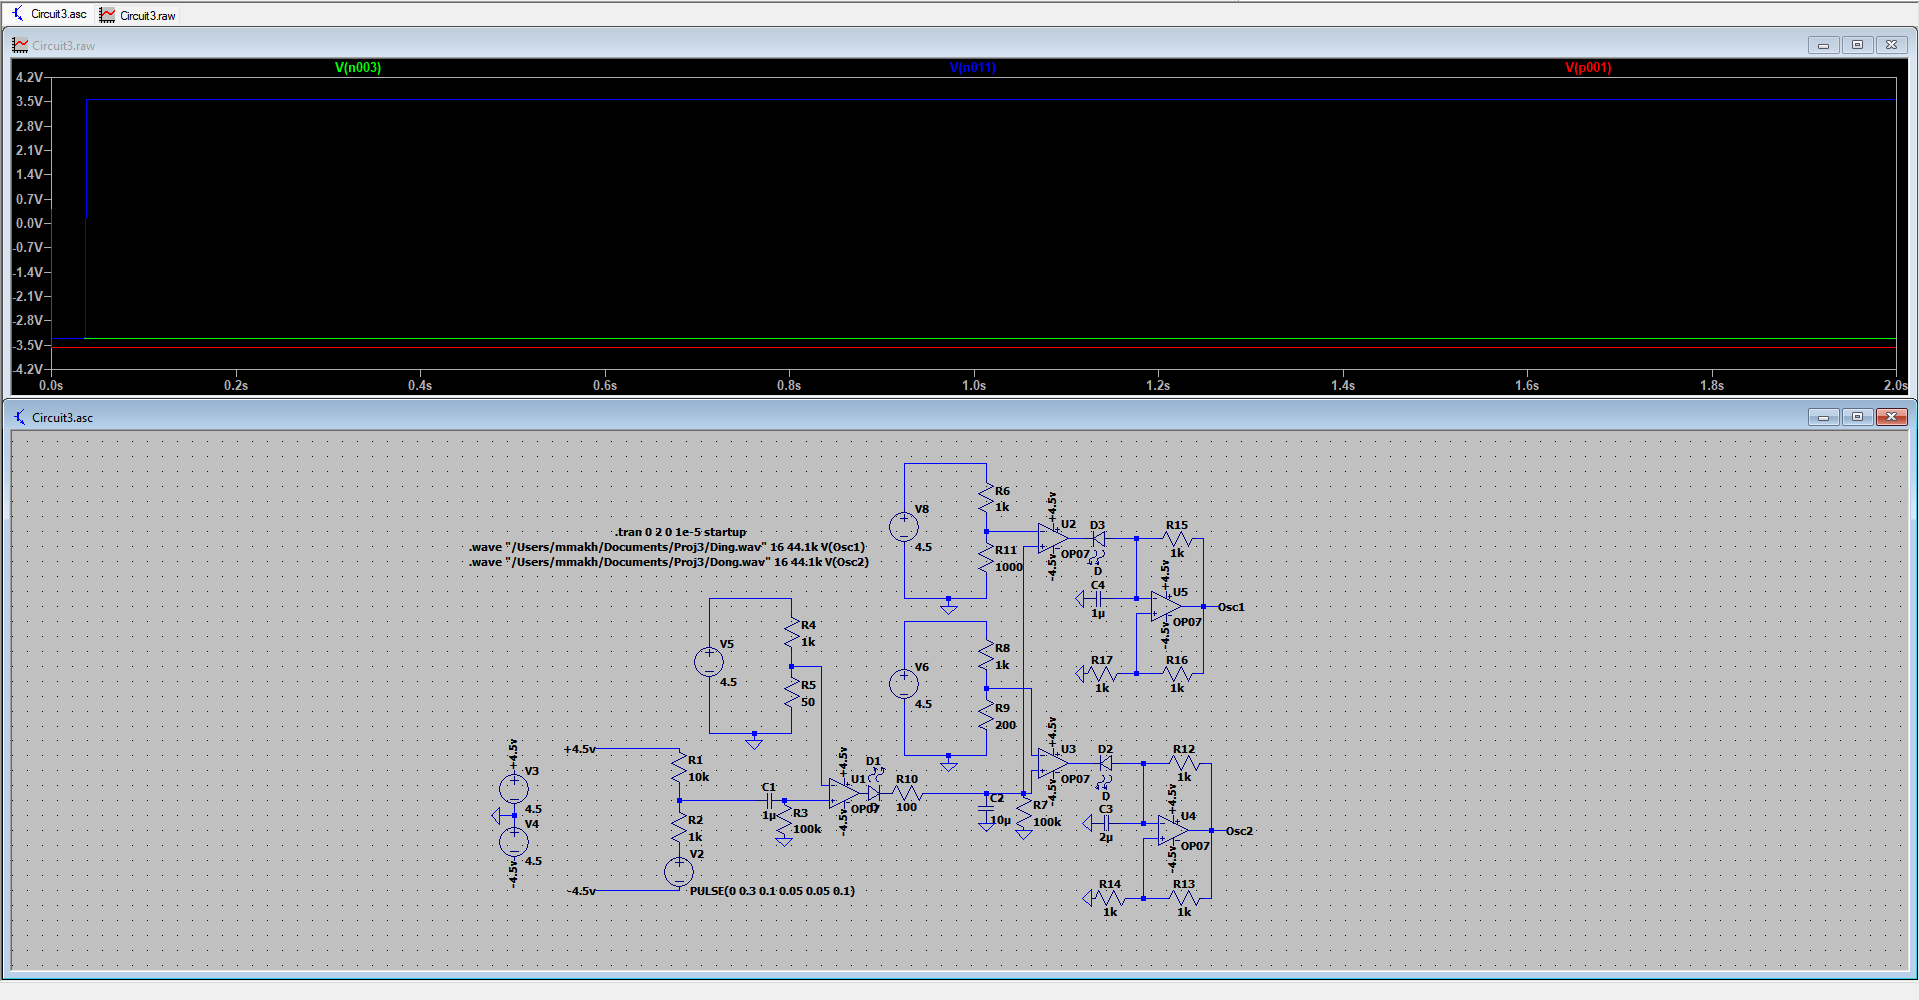Select resistor R10 symbol
Screen dimensions: 1919x1000
(x=906, y=793)
